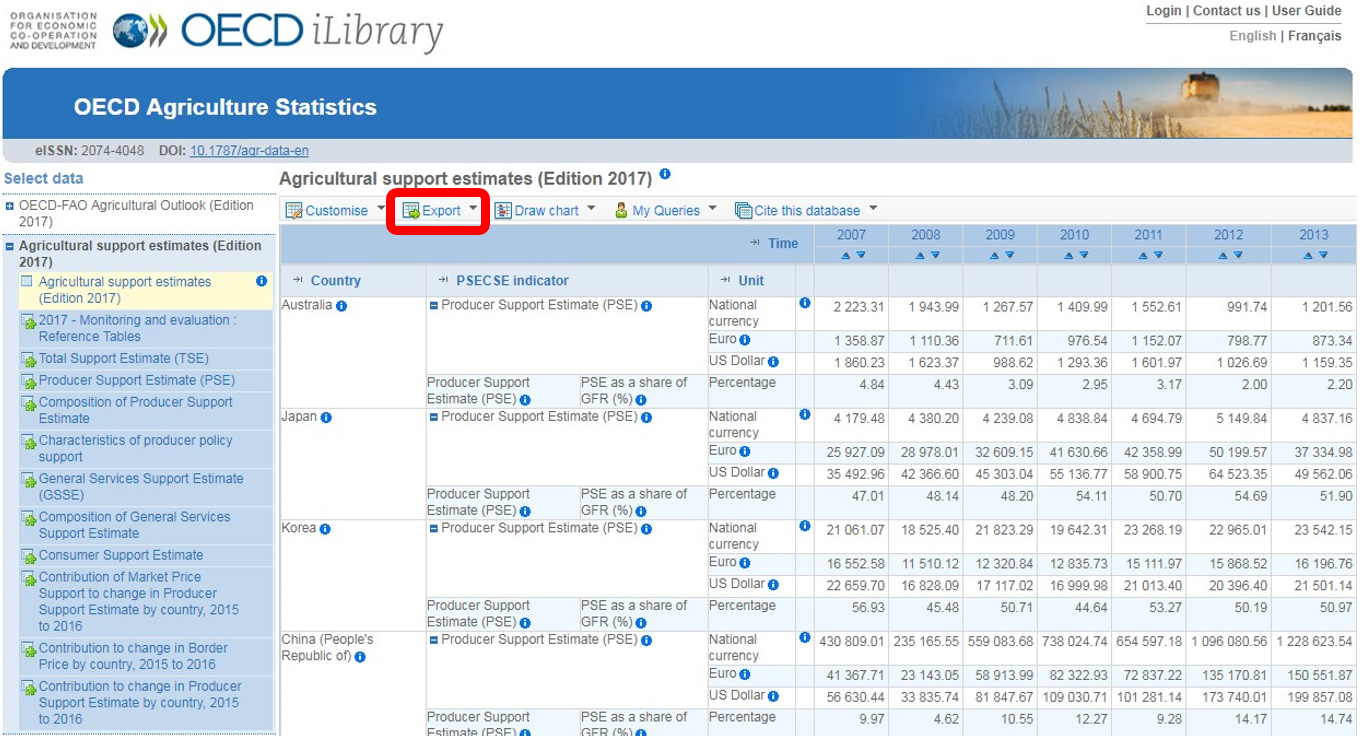Click the Total Support Estimate query icon
This screenshot has height=736, width=1364.
pyautogui.click(x=28, y=359)
